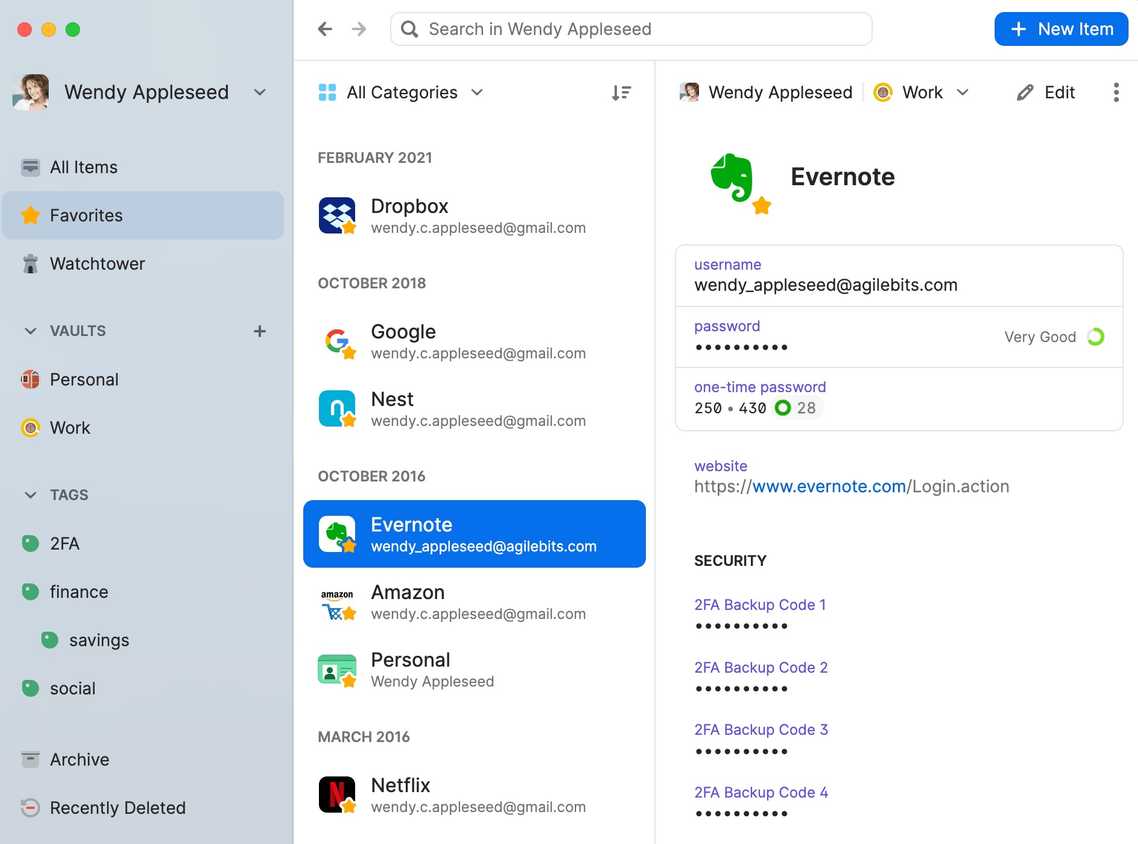Viewport: 1138px width, 844px height.
Task: Click Wendy Appleseed name in detail header
Action: (x=780, y=92)
